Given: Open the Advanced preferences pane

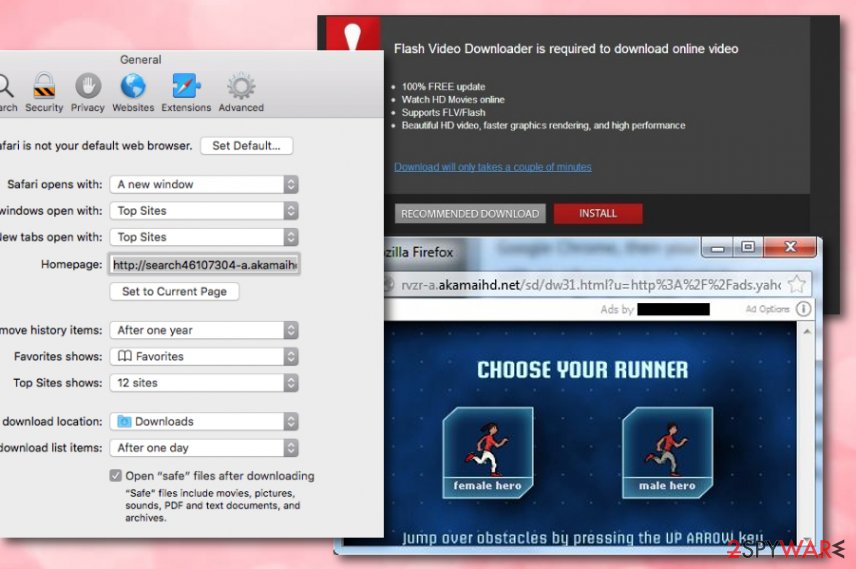Looking at the screenshot, I should (241, 92).
